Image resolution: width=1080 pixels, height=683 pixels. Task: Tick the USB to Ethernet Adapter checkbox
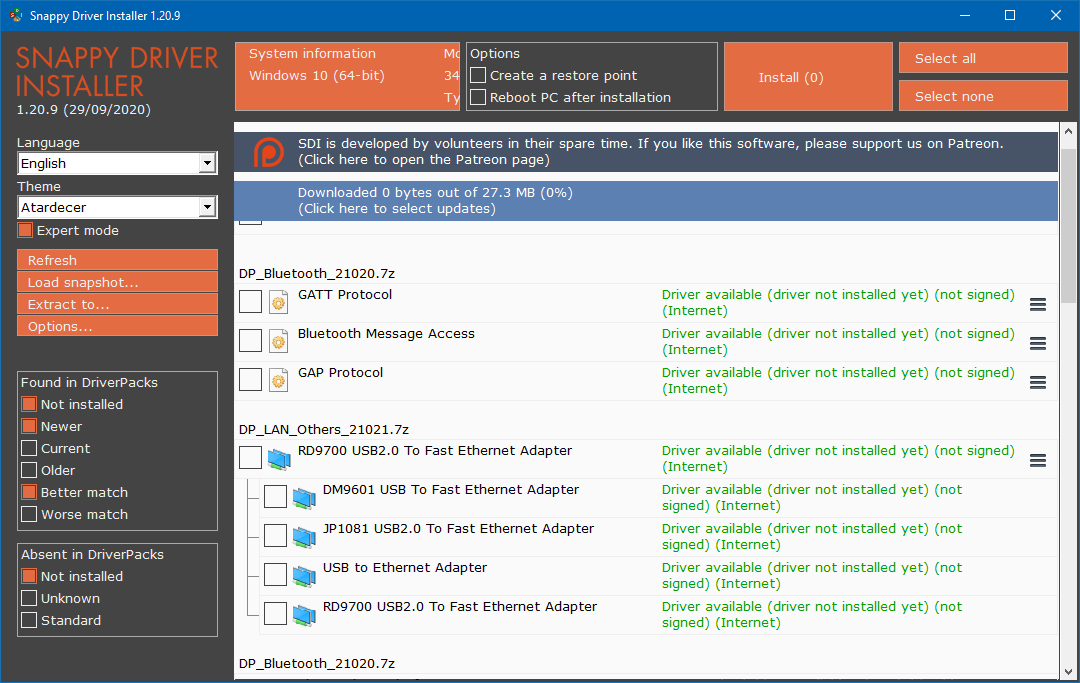coord(276,574)
